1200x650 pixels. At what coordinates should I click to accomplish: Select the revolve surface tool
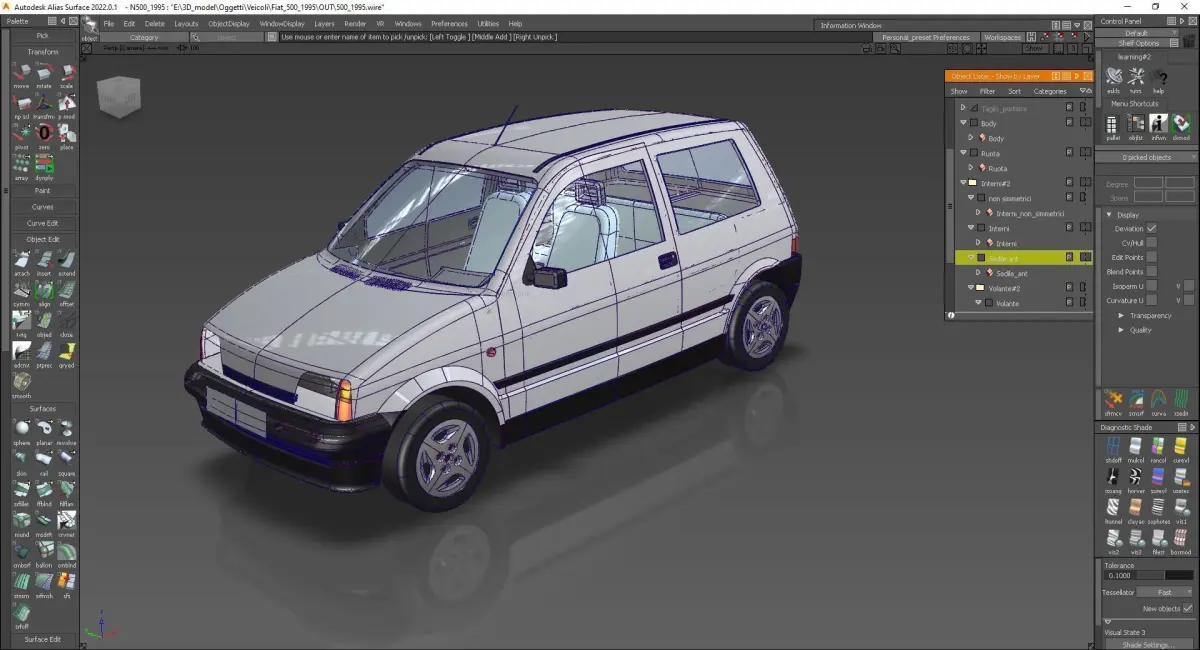[66, 428]
